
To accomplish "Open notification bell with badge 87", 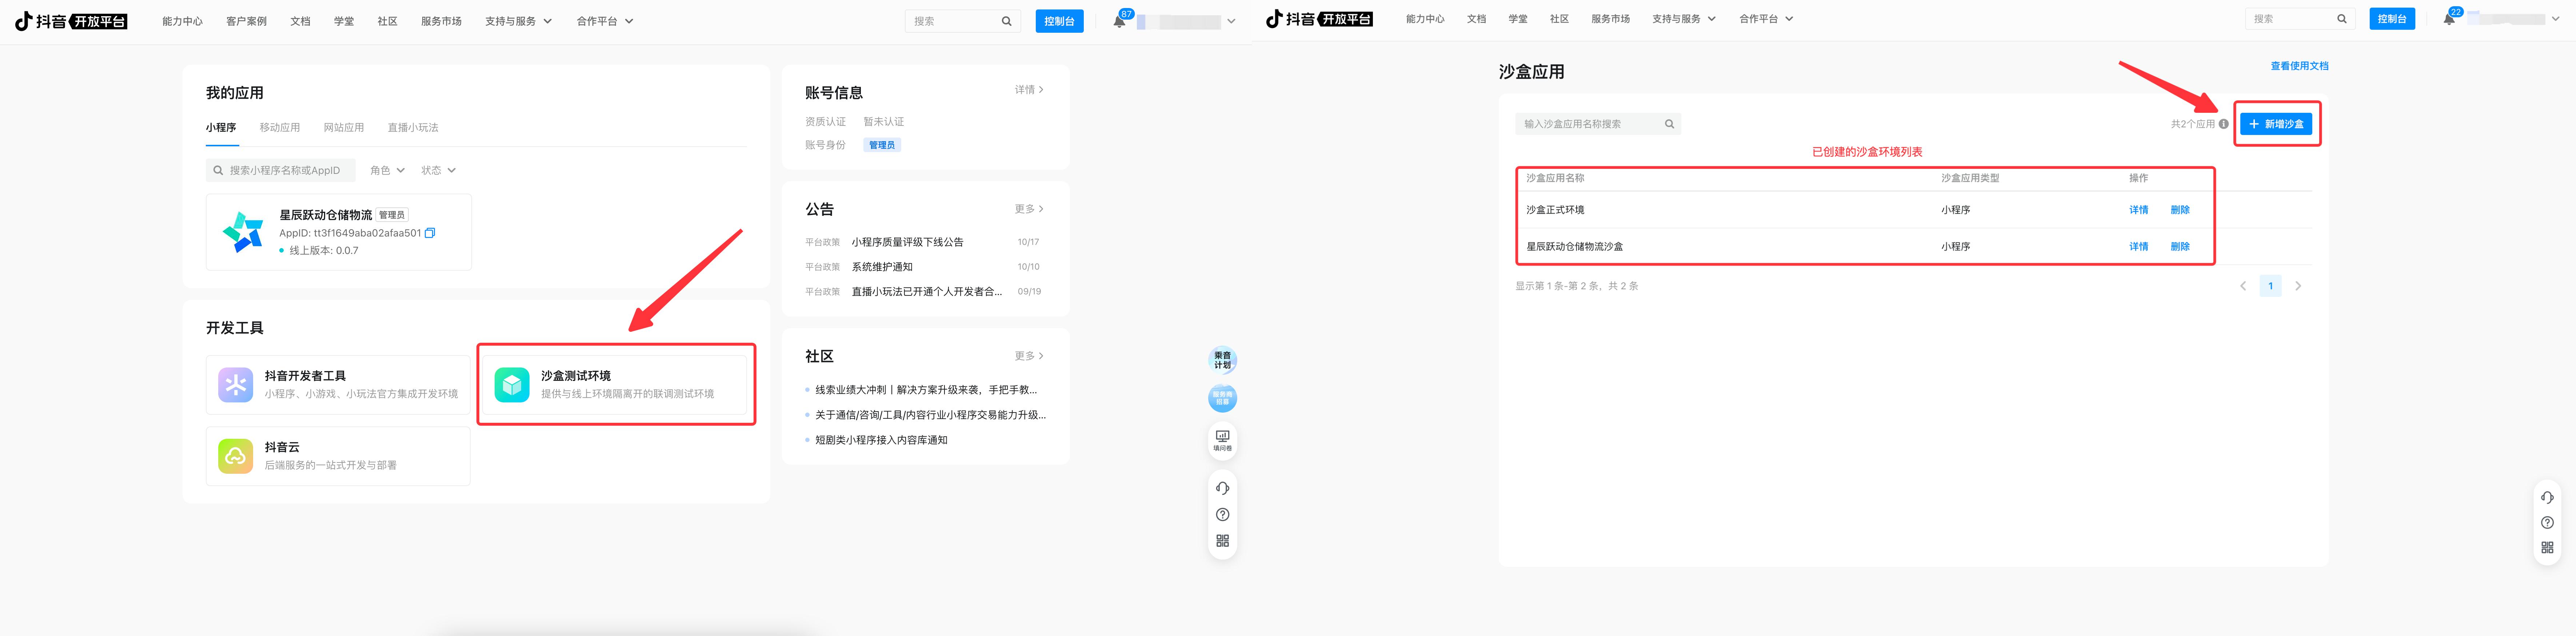I will [x=1119, y=21].
